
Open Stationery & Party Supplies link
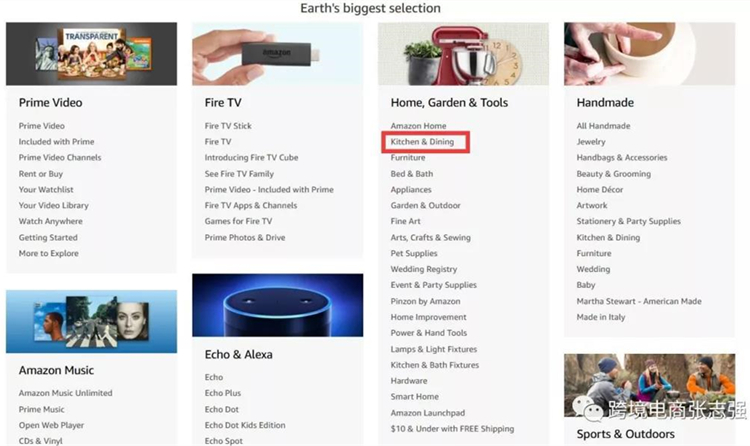point(629,221)
